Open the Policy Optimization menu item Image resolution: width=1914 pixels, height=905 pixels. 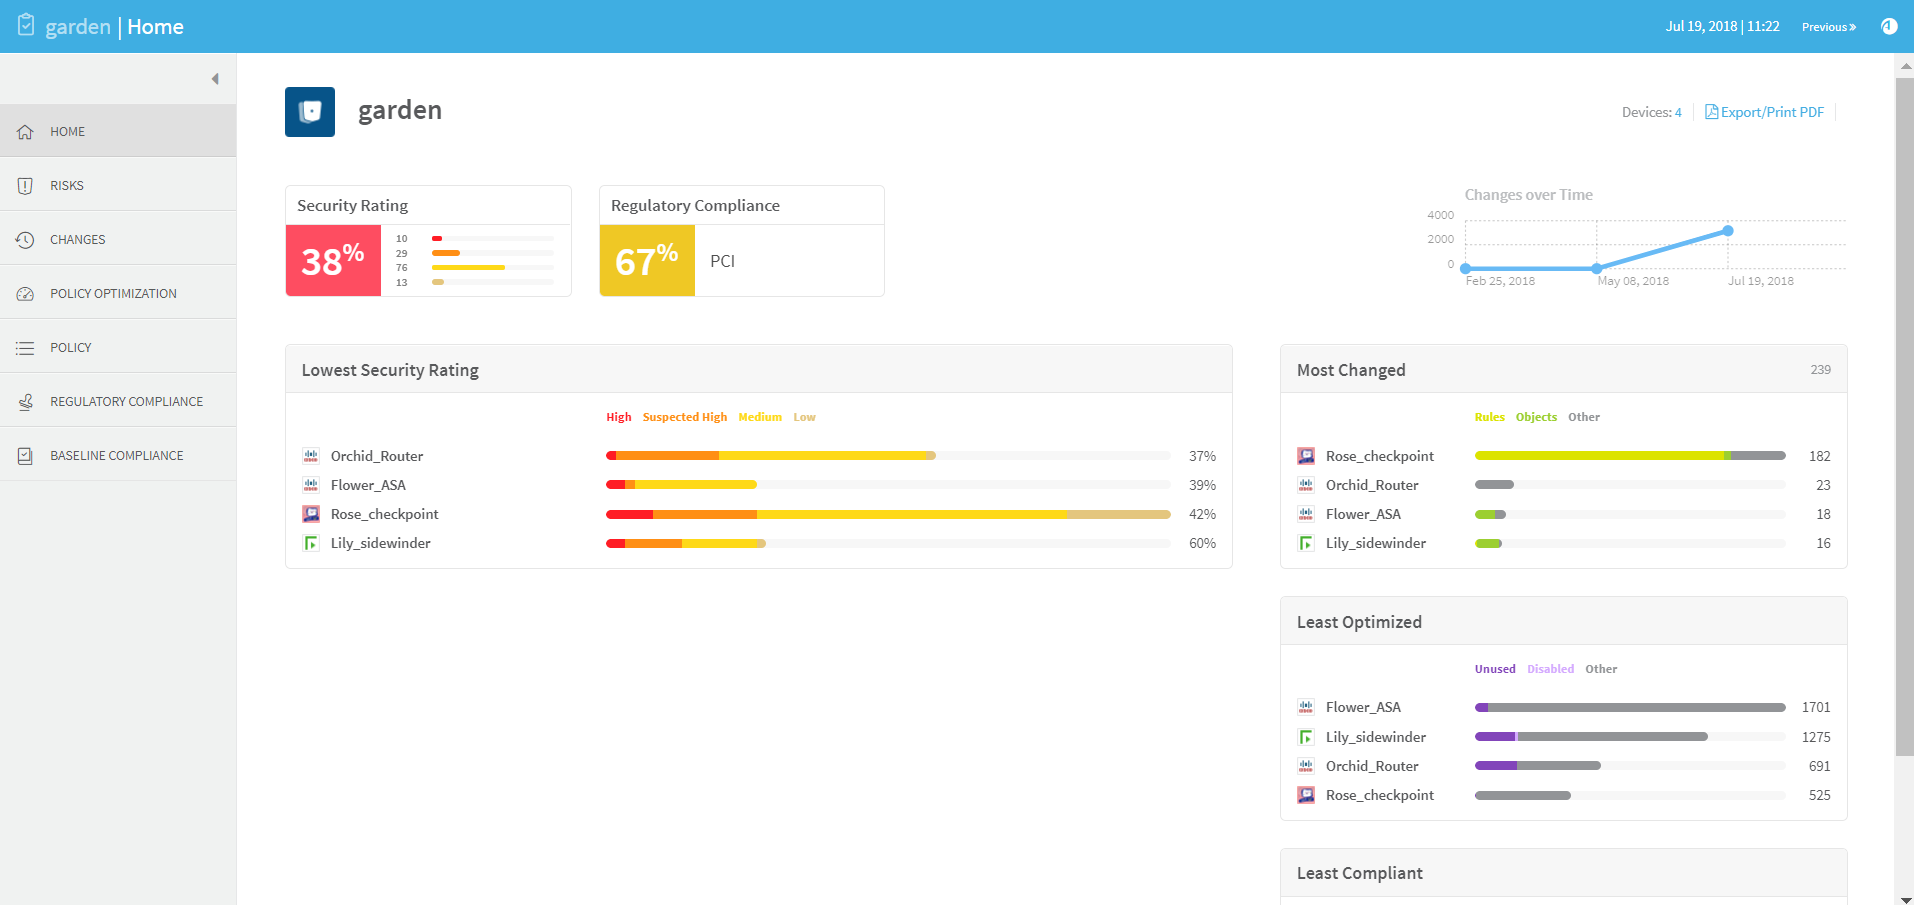click(113, 294)
